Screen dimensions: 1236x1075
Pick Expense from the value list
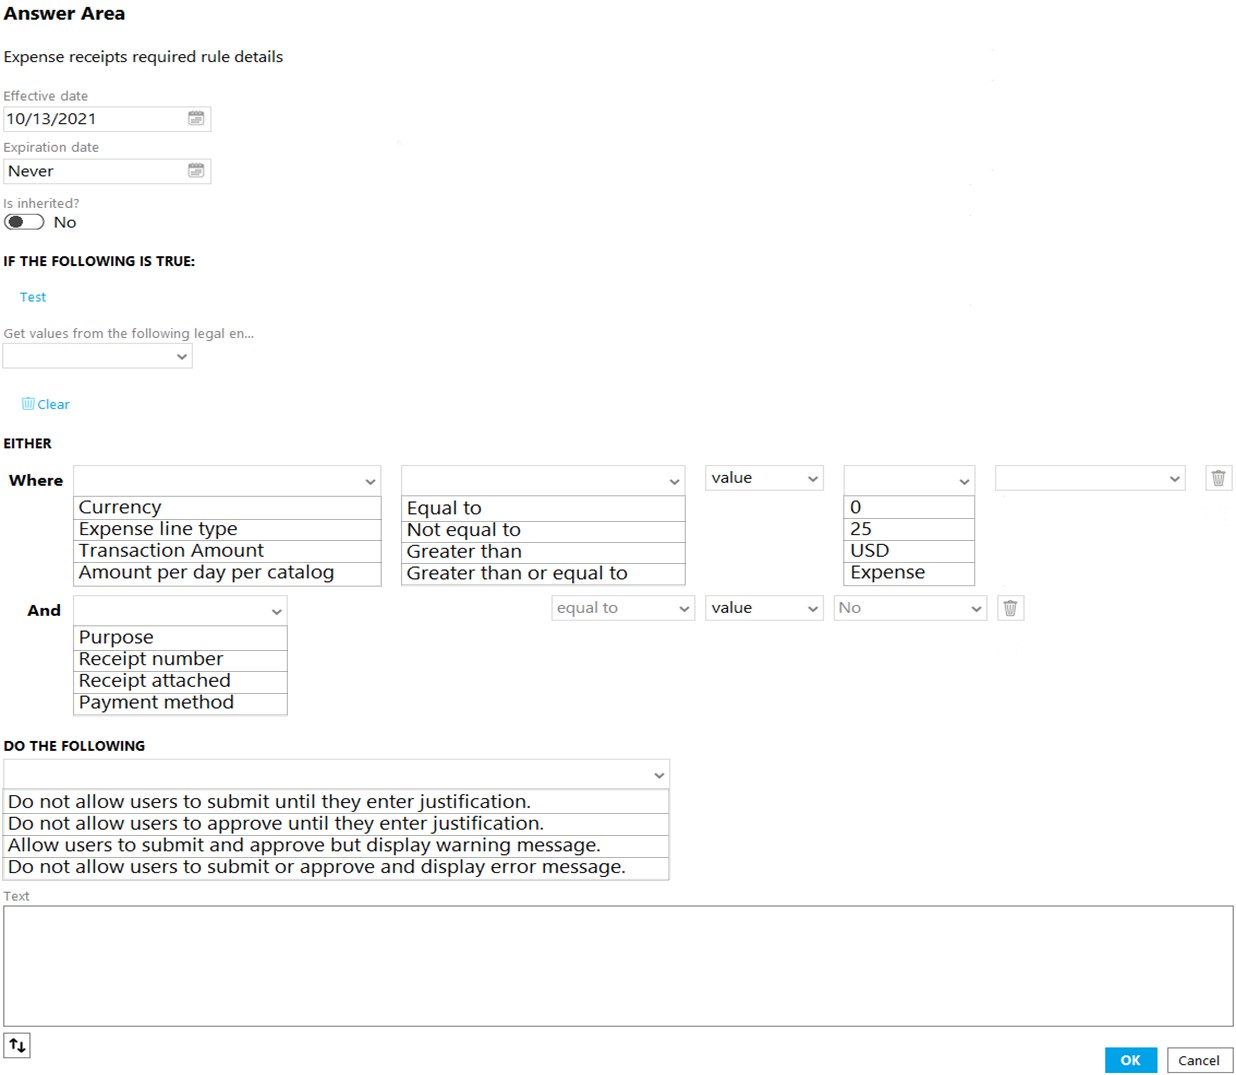coord(909,573)
